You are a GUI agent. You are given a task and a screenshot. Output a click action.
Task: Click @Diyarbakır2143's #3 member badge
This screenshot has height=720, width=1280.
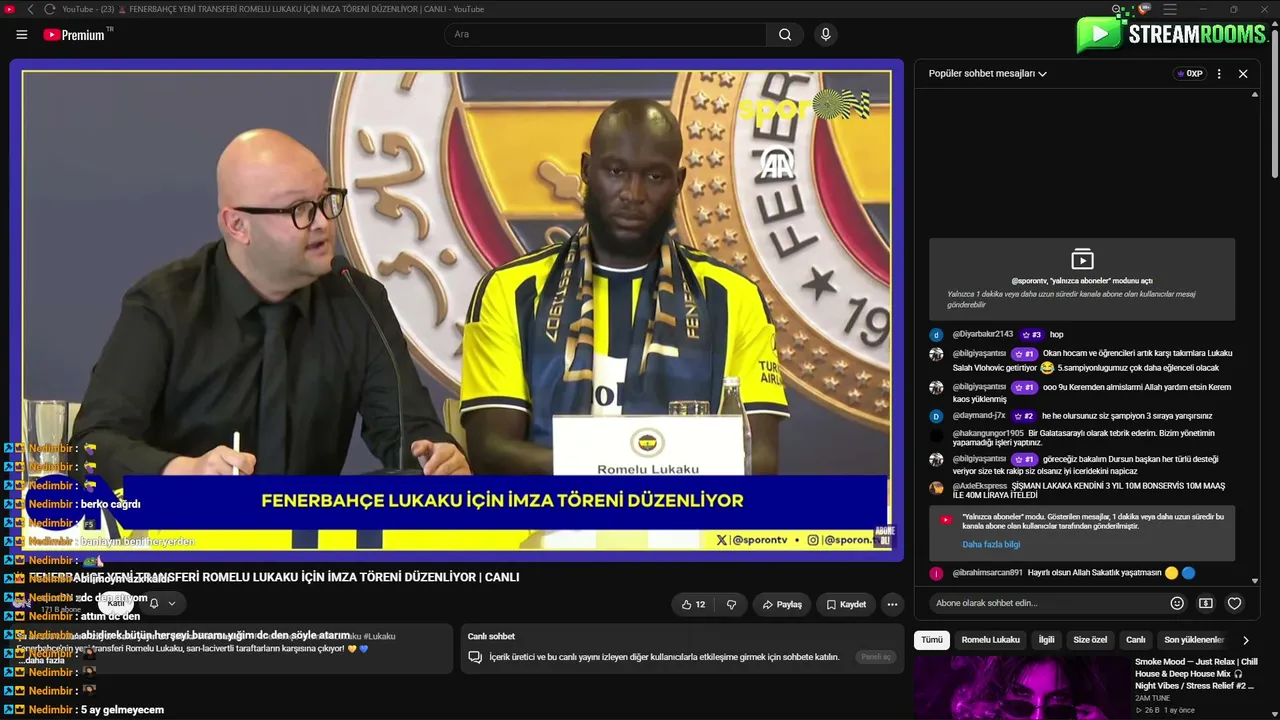[1032, 335]
